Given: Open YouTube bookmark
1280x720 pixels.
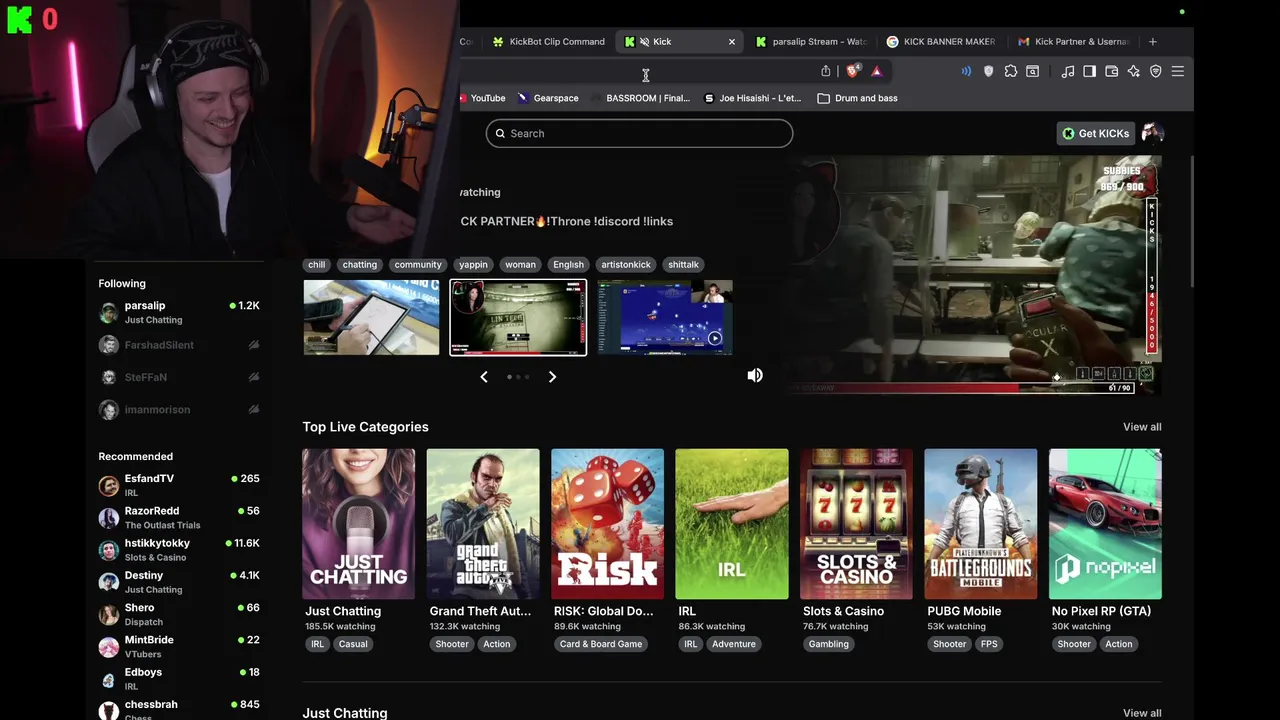Looking at the screenshot, I should [483, 98].
